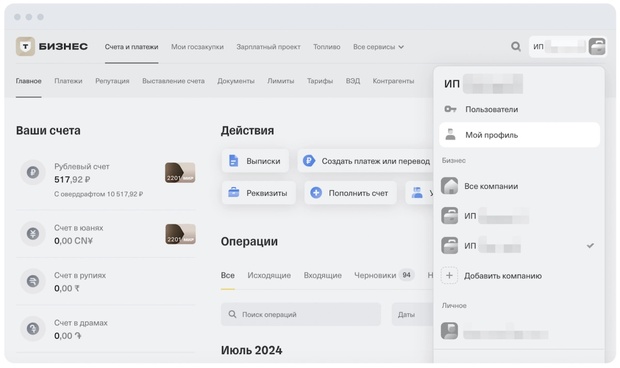Click the Пополнить счет button
The width and height of the screenshot is (620, 368).
click(350, 193)
